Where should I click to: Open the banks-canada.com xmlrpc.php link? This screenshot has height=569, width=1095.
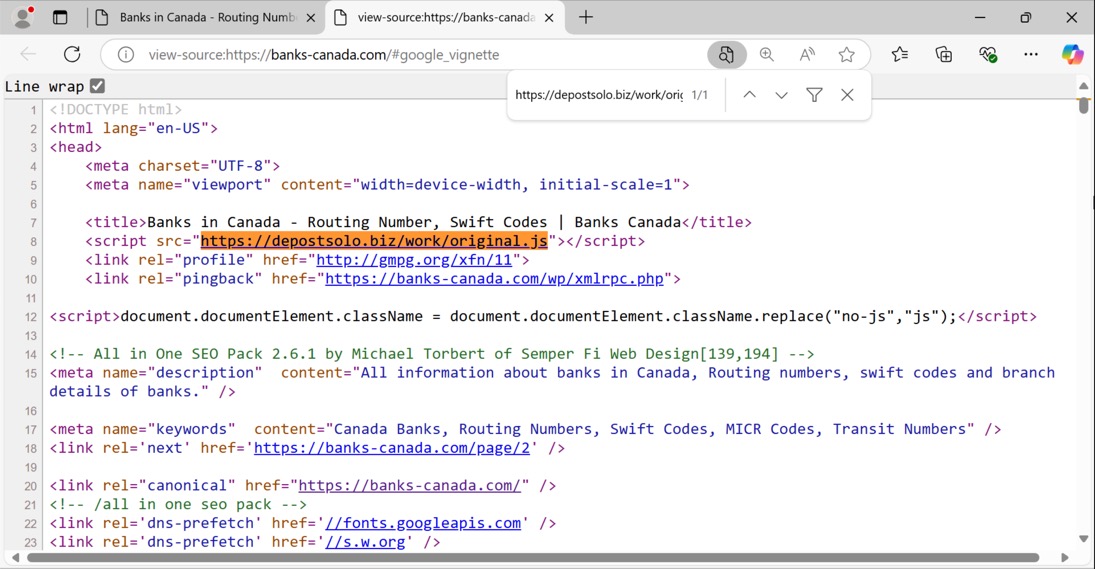tap(494, 279)
